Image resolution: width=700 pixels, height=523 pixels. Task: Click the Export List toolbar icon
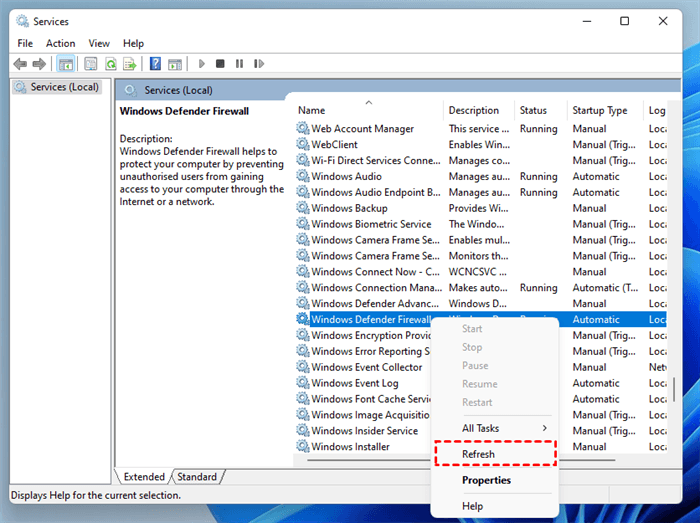pos(131,64)
